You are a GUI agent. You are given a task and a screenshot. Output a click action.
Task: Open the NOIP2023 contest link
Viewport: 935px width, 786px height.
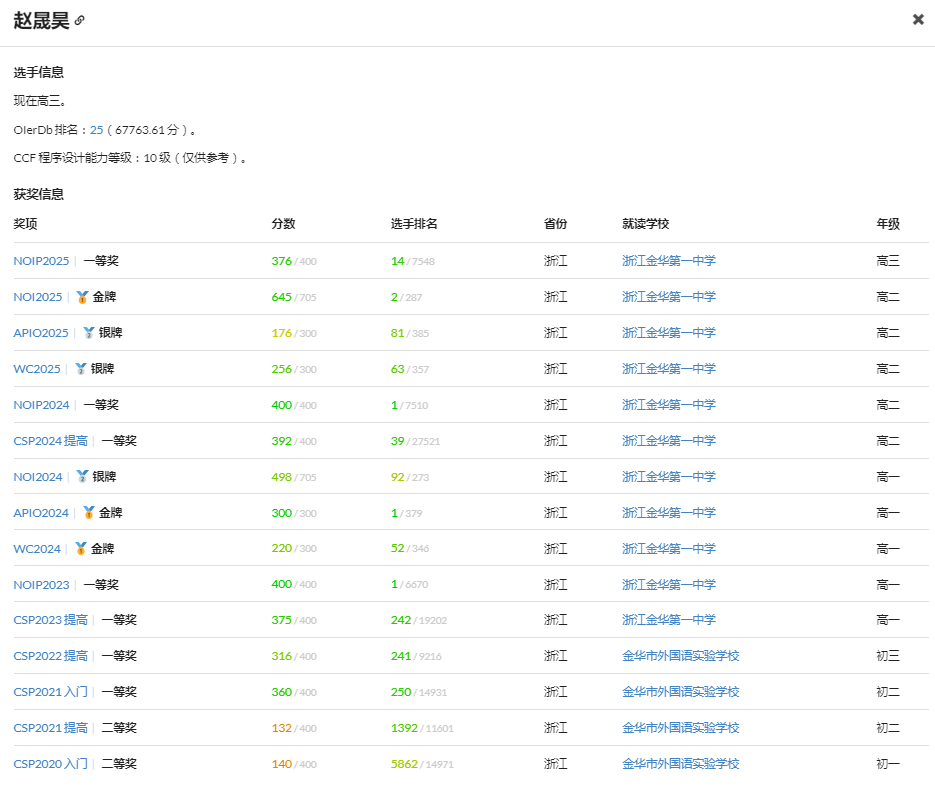41,585
